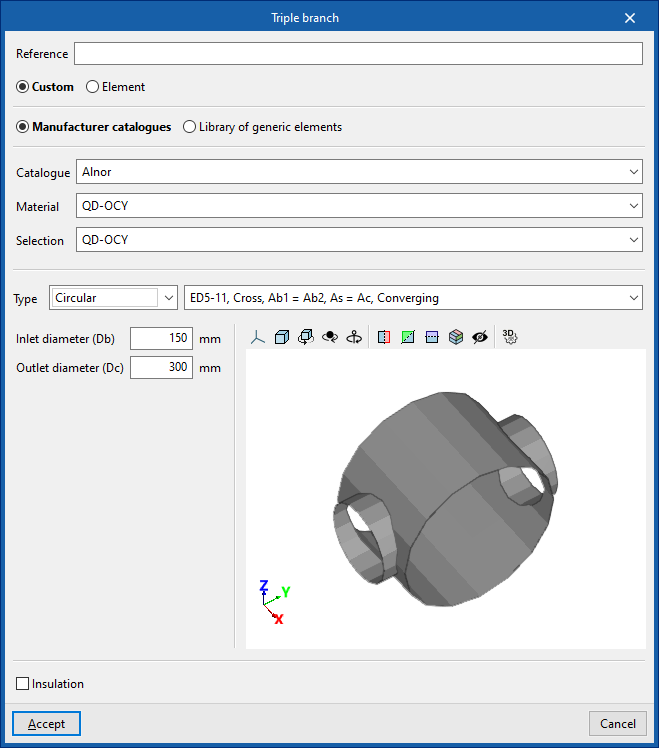Click the Inlet diameter (Db) field
Viewport: 659px width, 748px height.
pyautogui.click(x=161, y=338)
